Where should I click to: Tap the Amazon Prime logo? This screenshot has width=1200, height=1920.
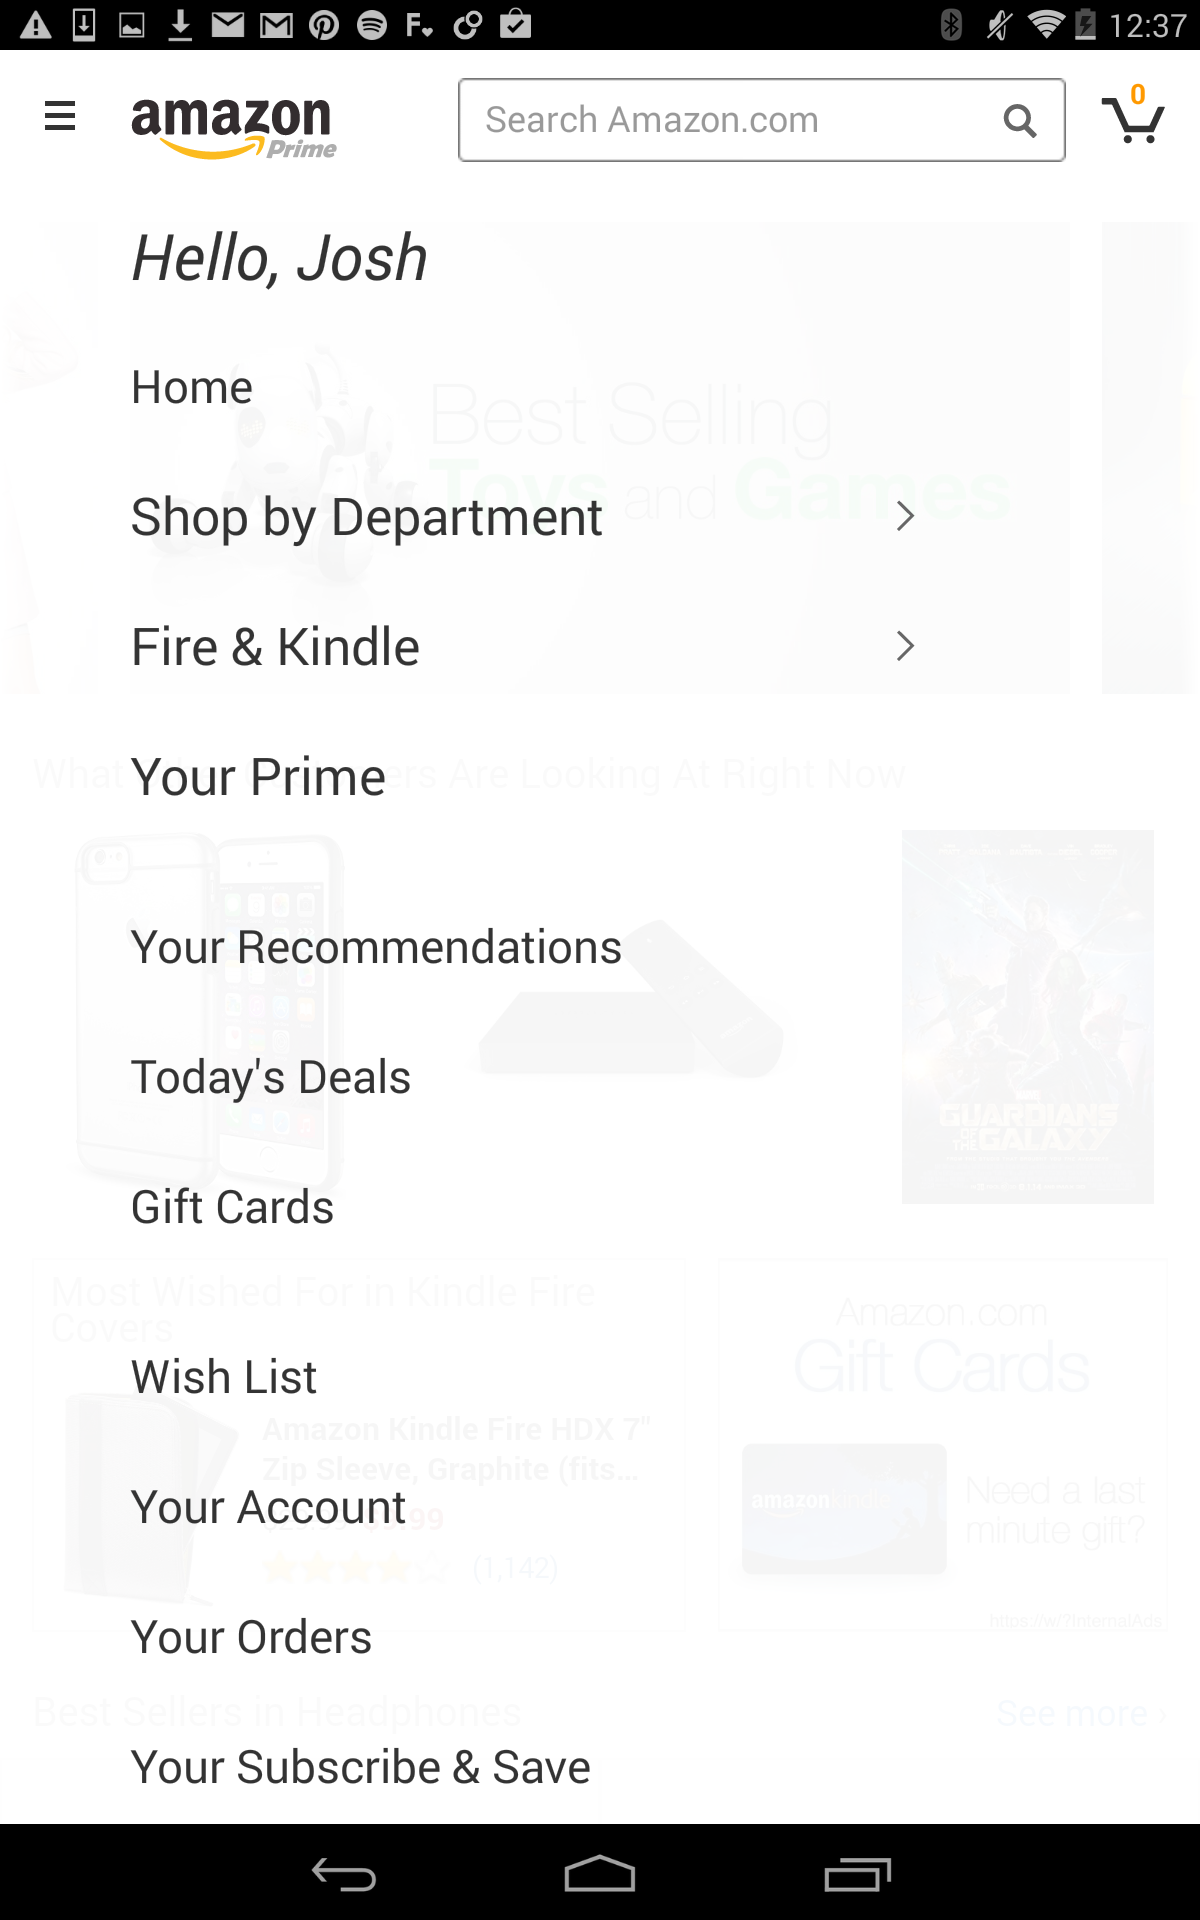[233, 126]
